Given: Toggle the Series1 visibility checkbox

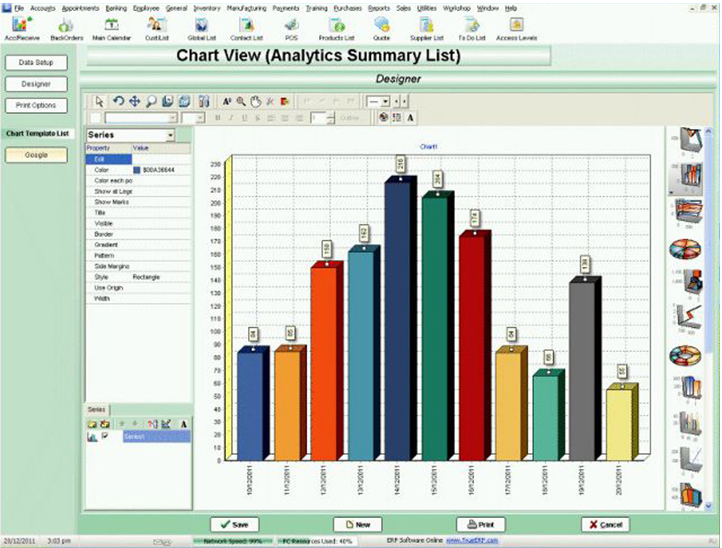Looking at the screenshot, I should [105, 436].
